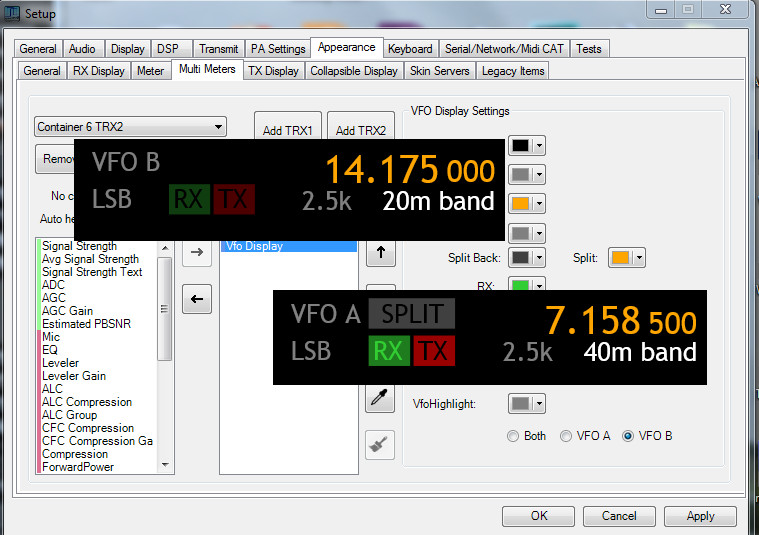Image resolution: width=759 pixels, height=535 pixels.
Task: Select ALC Group item
Action: coord(69,415)
